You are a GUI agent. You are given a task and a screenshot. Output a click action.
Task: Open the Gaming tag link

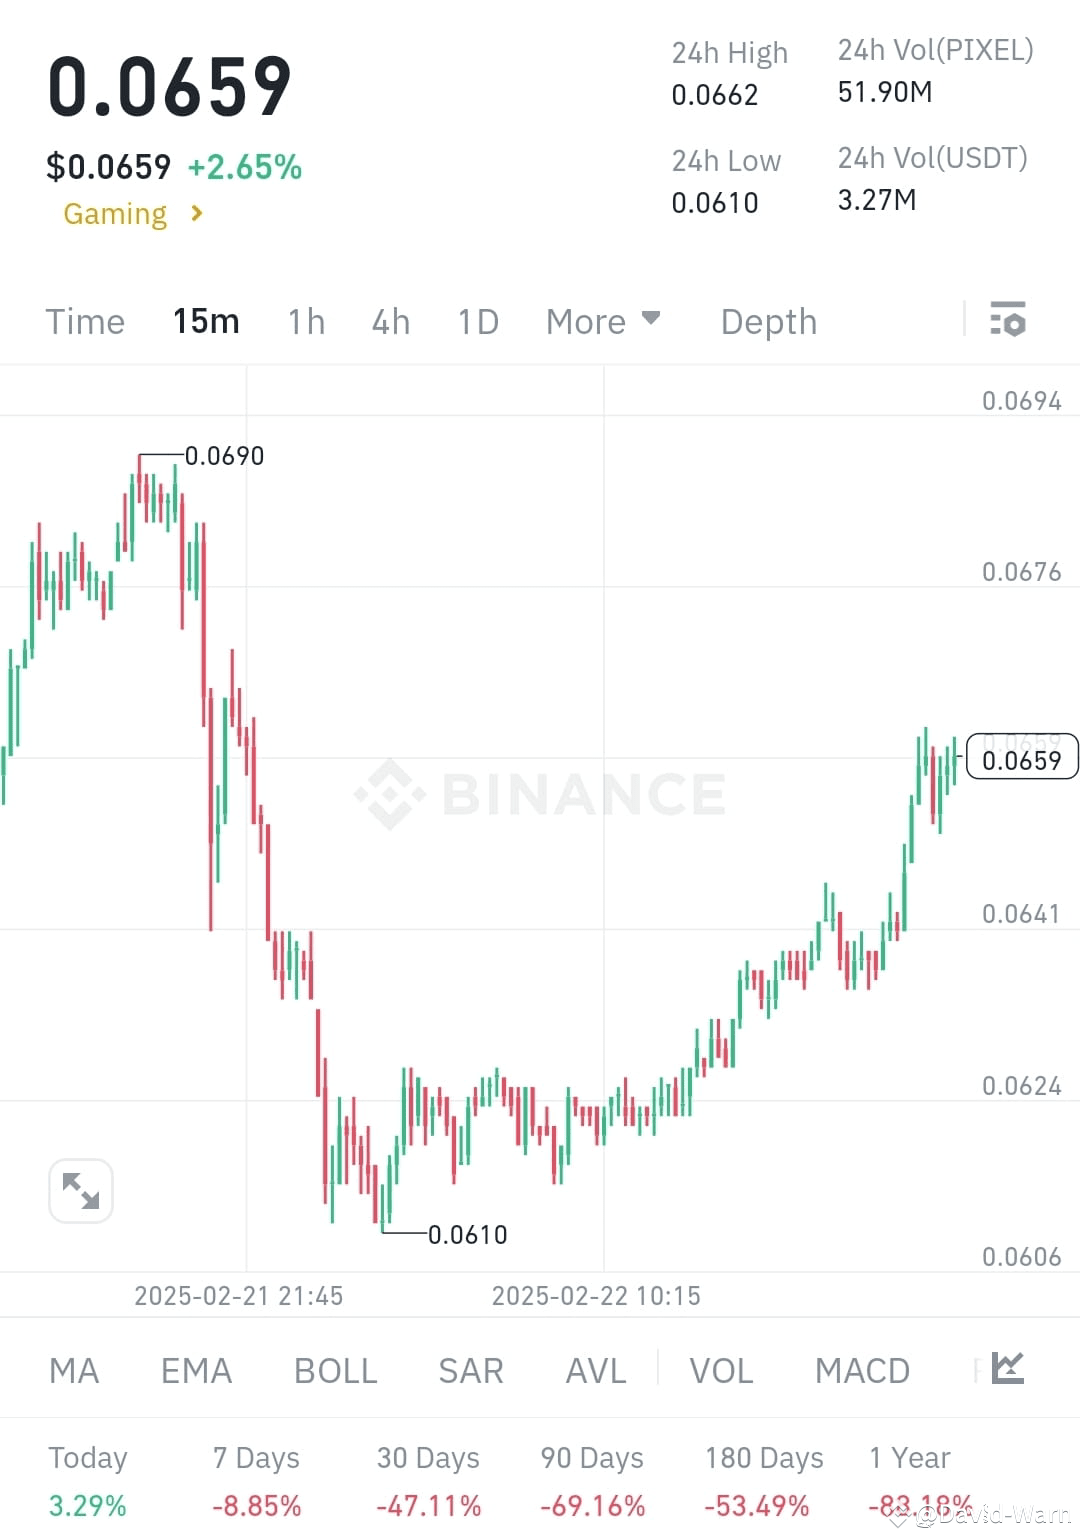[x=115, y=213]
